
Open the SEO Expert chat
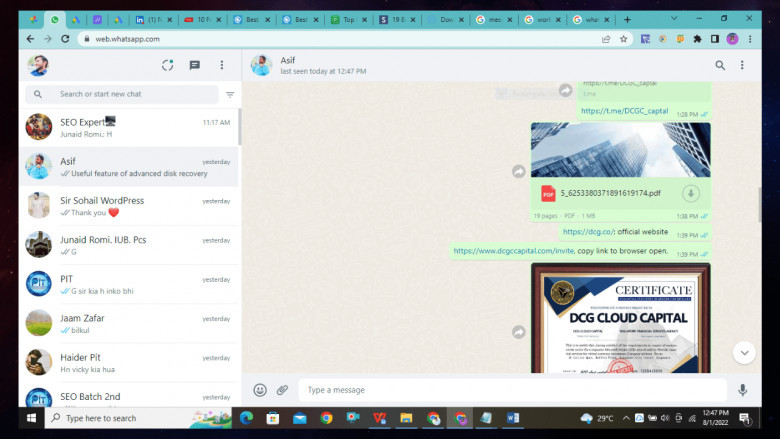point(128,127)
